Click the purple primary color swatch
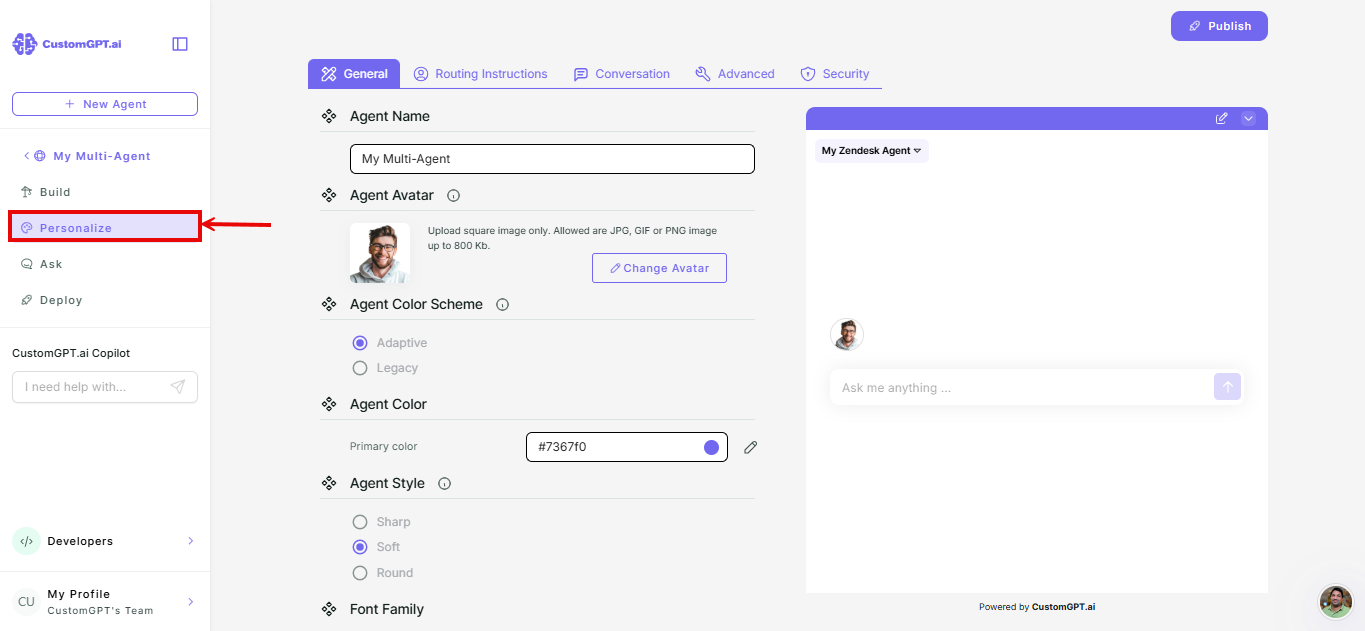Image resolution: width=1365 pixels, height=631 pixels. pos(711,447)
